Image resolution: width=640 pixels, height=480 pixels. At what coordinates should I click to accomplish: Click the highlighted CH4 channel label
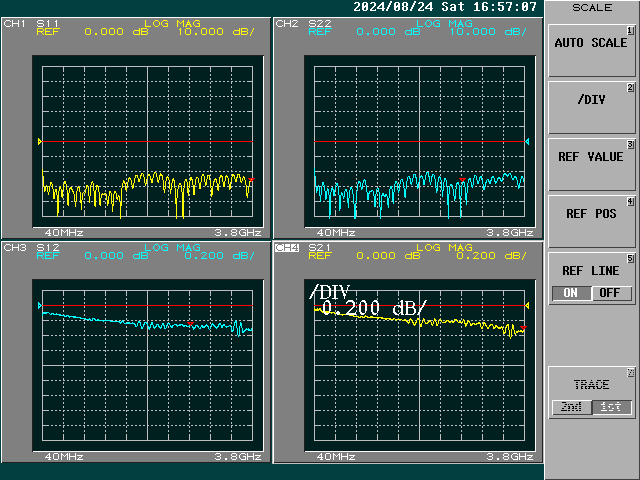pyautogui.click(x=286, y=247)
